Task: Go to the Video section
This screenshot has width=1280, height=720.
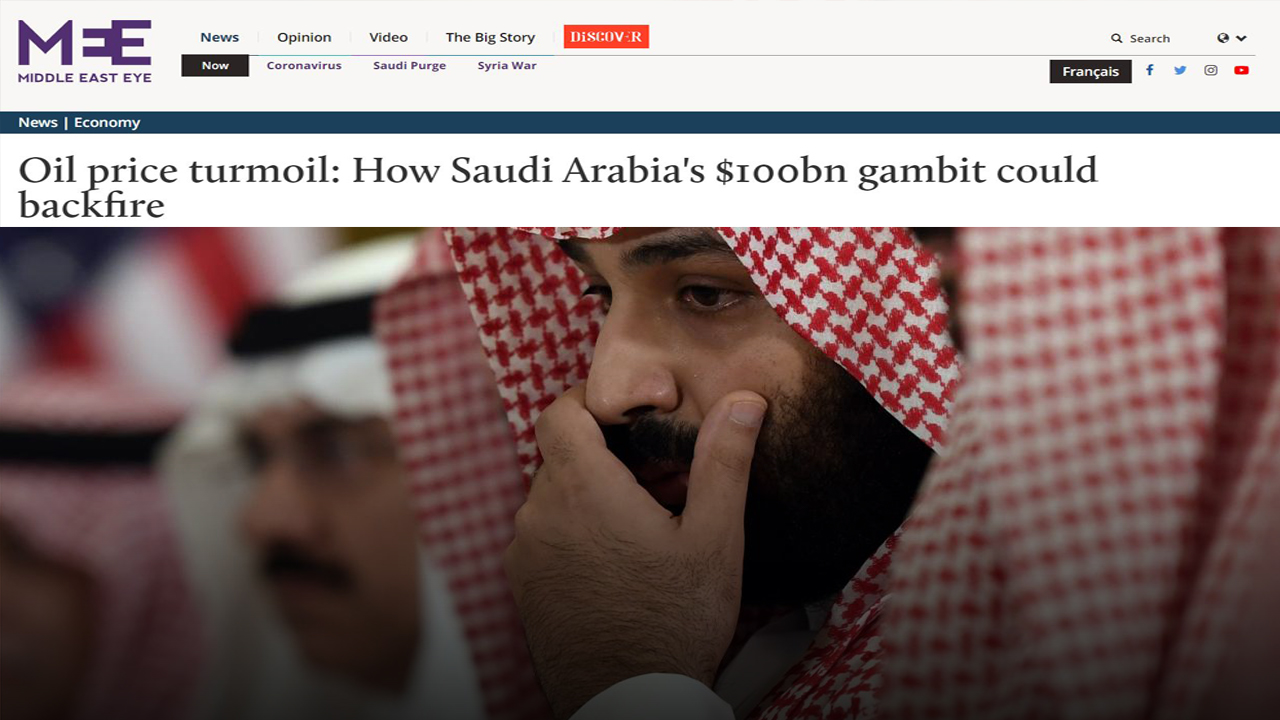Action: pos(388,37)
